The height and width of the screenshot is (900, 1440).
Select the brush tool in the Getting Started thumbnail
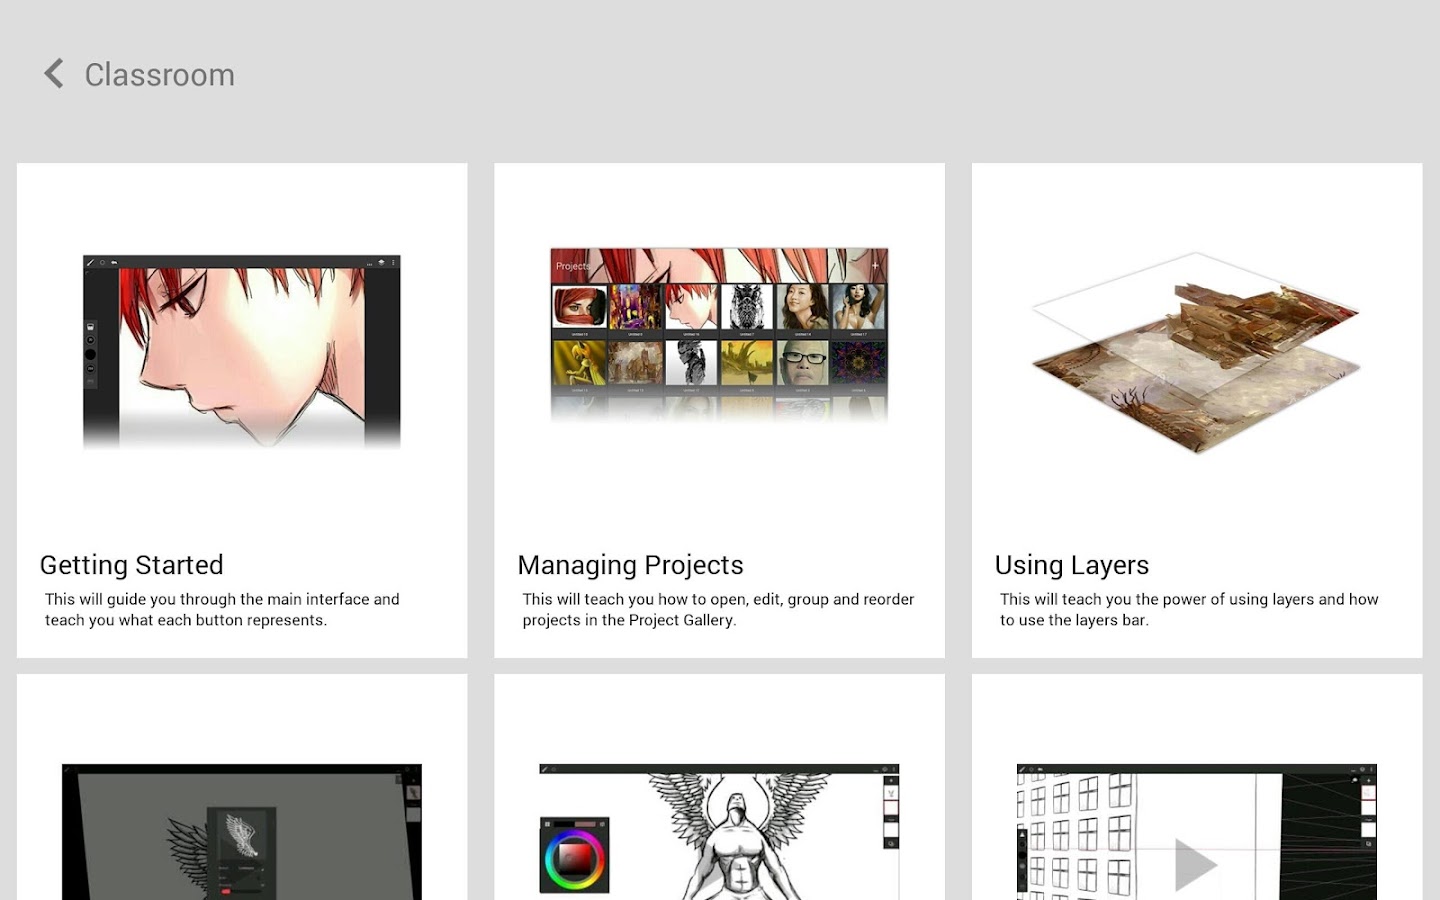pos(91,261)
